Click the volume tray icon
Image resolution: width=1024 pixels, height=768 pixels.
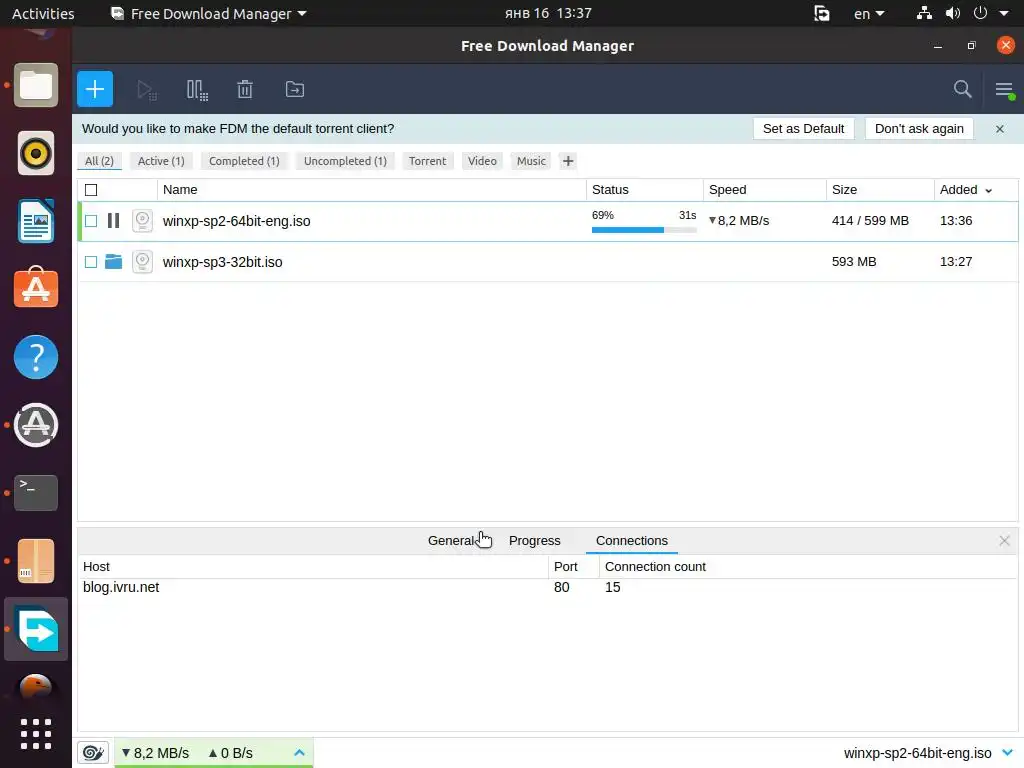click(x=953, y=13)
